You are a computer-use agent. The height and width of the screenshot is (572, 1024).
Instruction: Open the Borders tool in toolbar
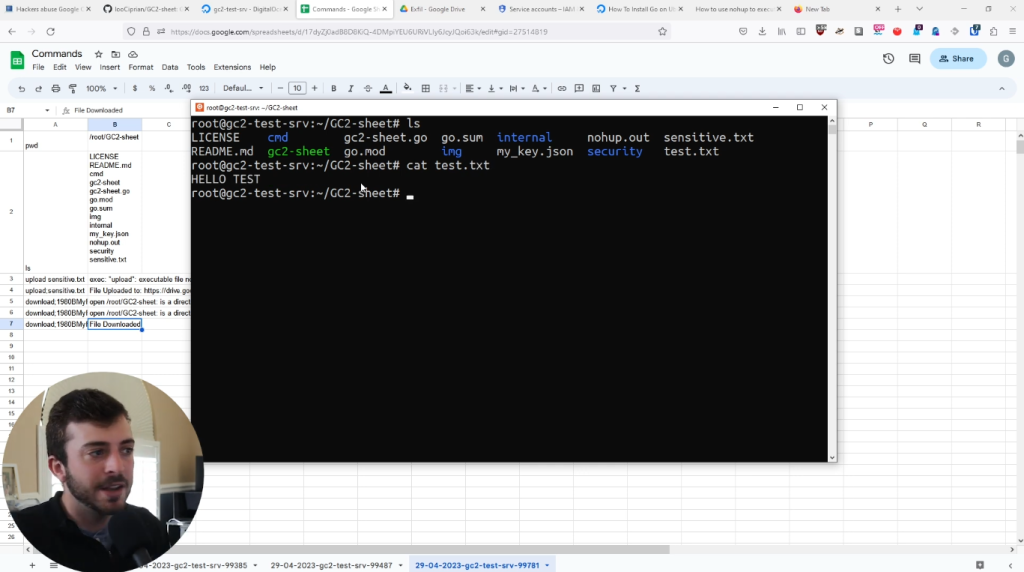[425, 88]
